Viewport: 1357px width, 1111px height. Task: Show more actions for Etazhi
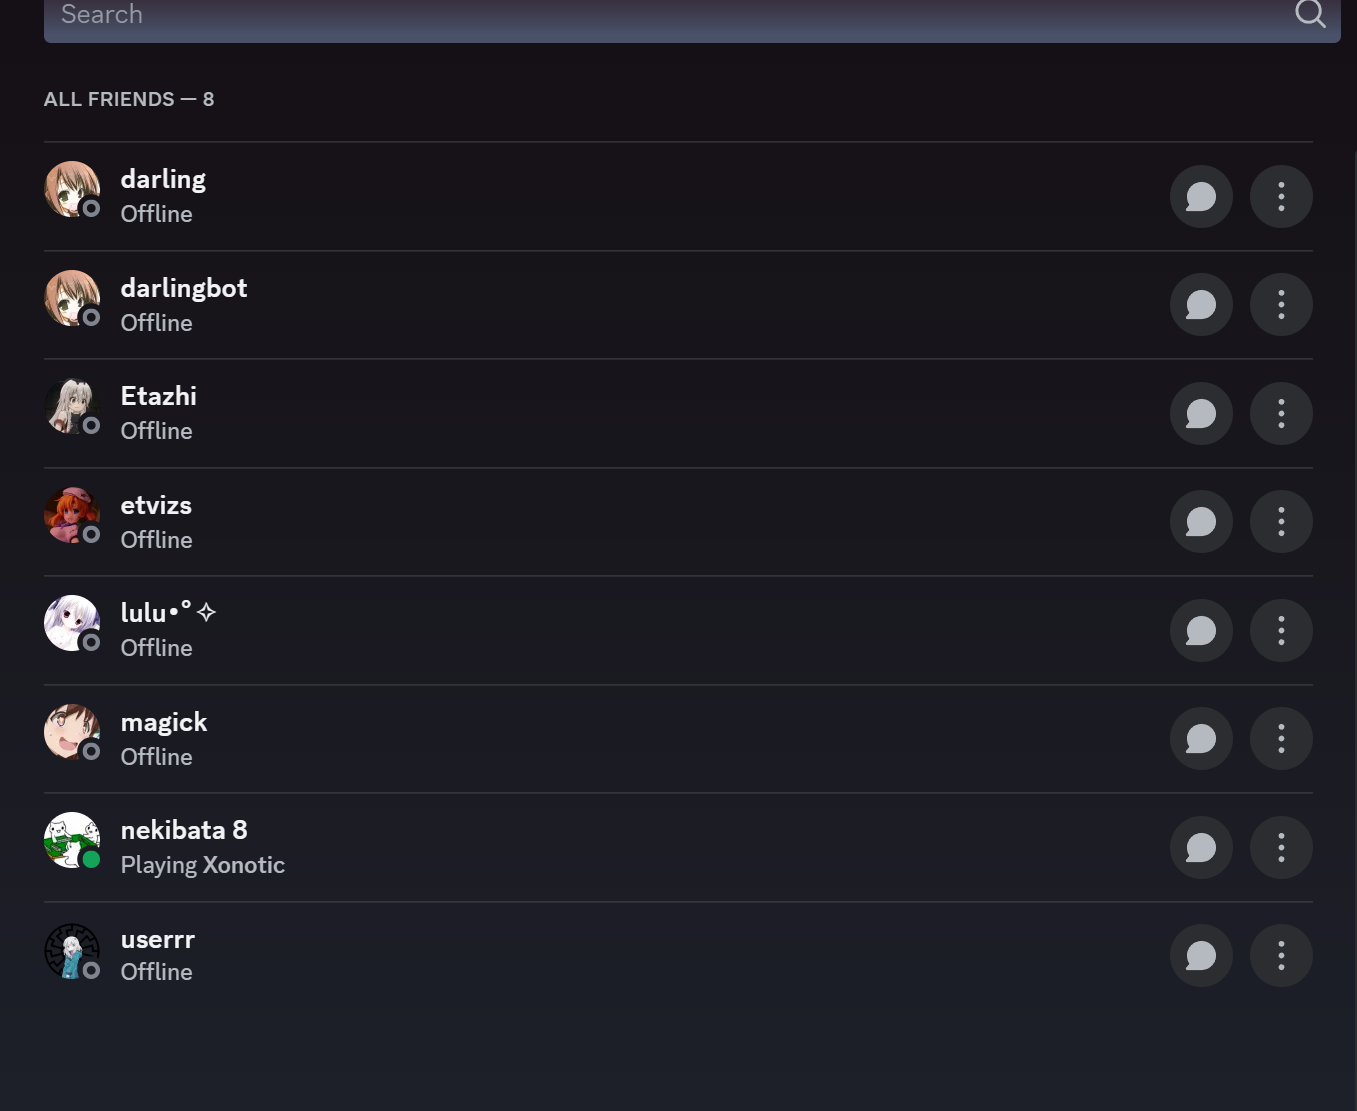tap(1281, 413)
